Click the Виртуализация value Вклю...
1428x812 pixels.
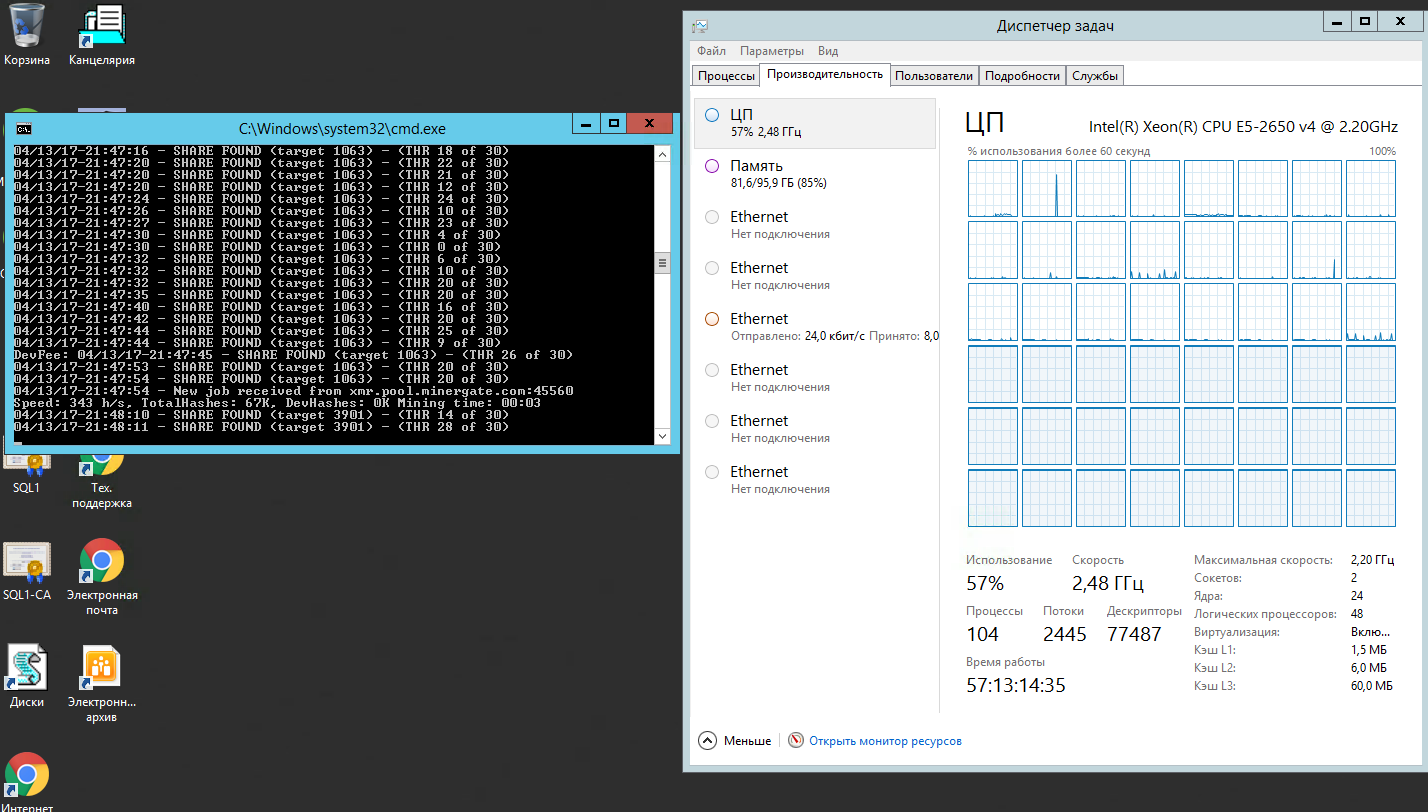tap(1369, 632)
